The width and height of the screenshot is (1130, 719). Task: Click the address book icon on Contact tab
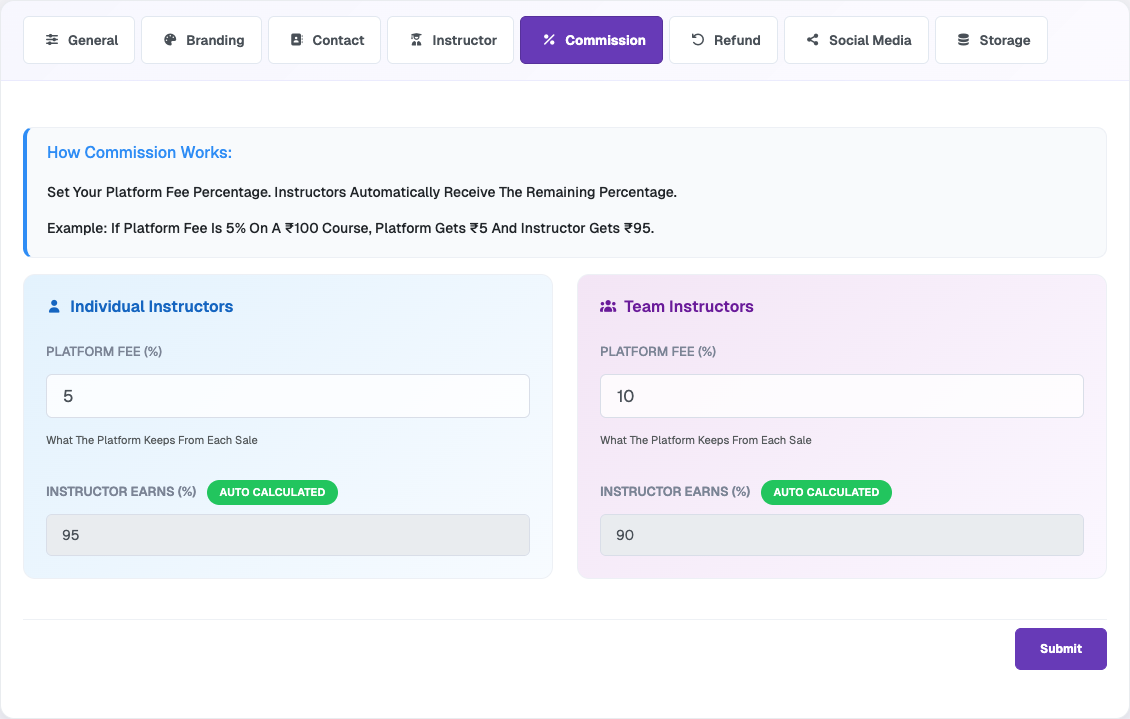[296, 40]
